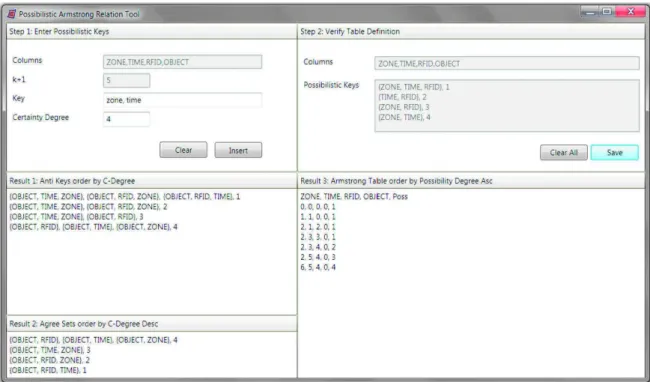Focus the Certainty Degree input field
The width and height of the screenshot is (650, 382).
(x=126, y=119)
